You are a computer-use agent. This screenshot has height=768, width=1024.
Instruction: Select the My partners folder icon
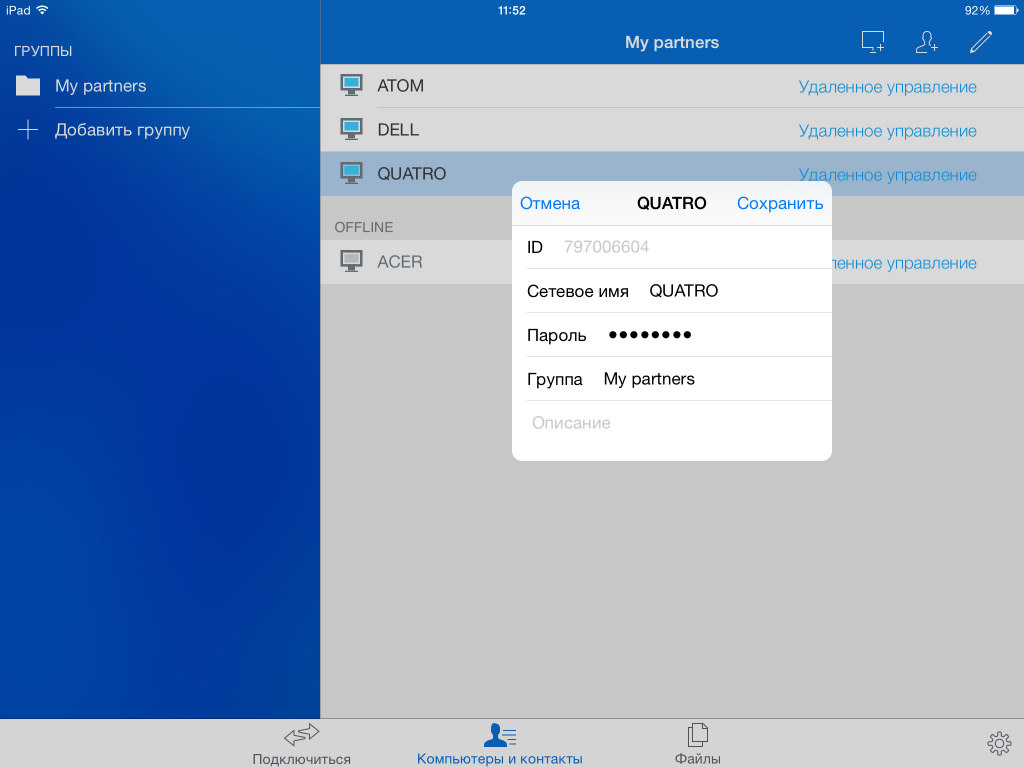point(28,86)
